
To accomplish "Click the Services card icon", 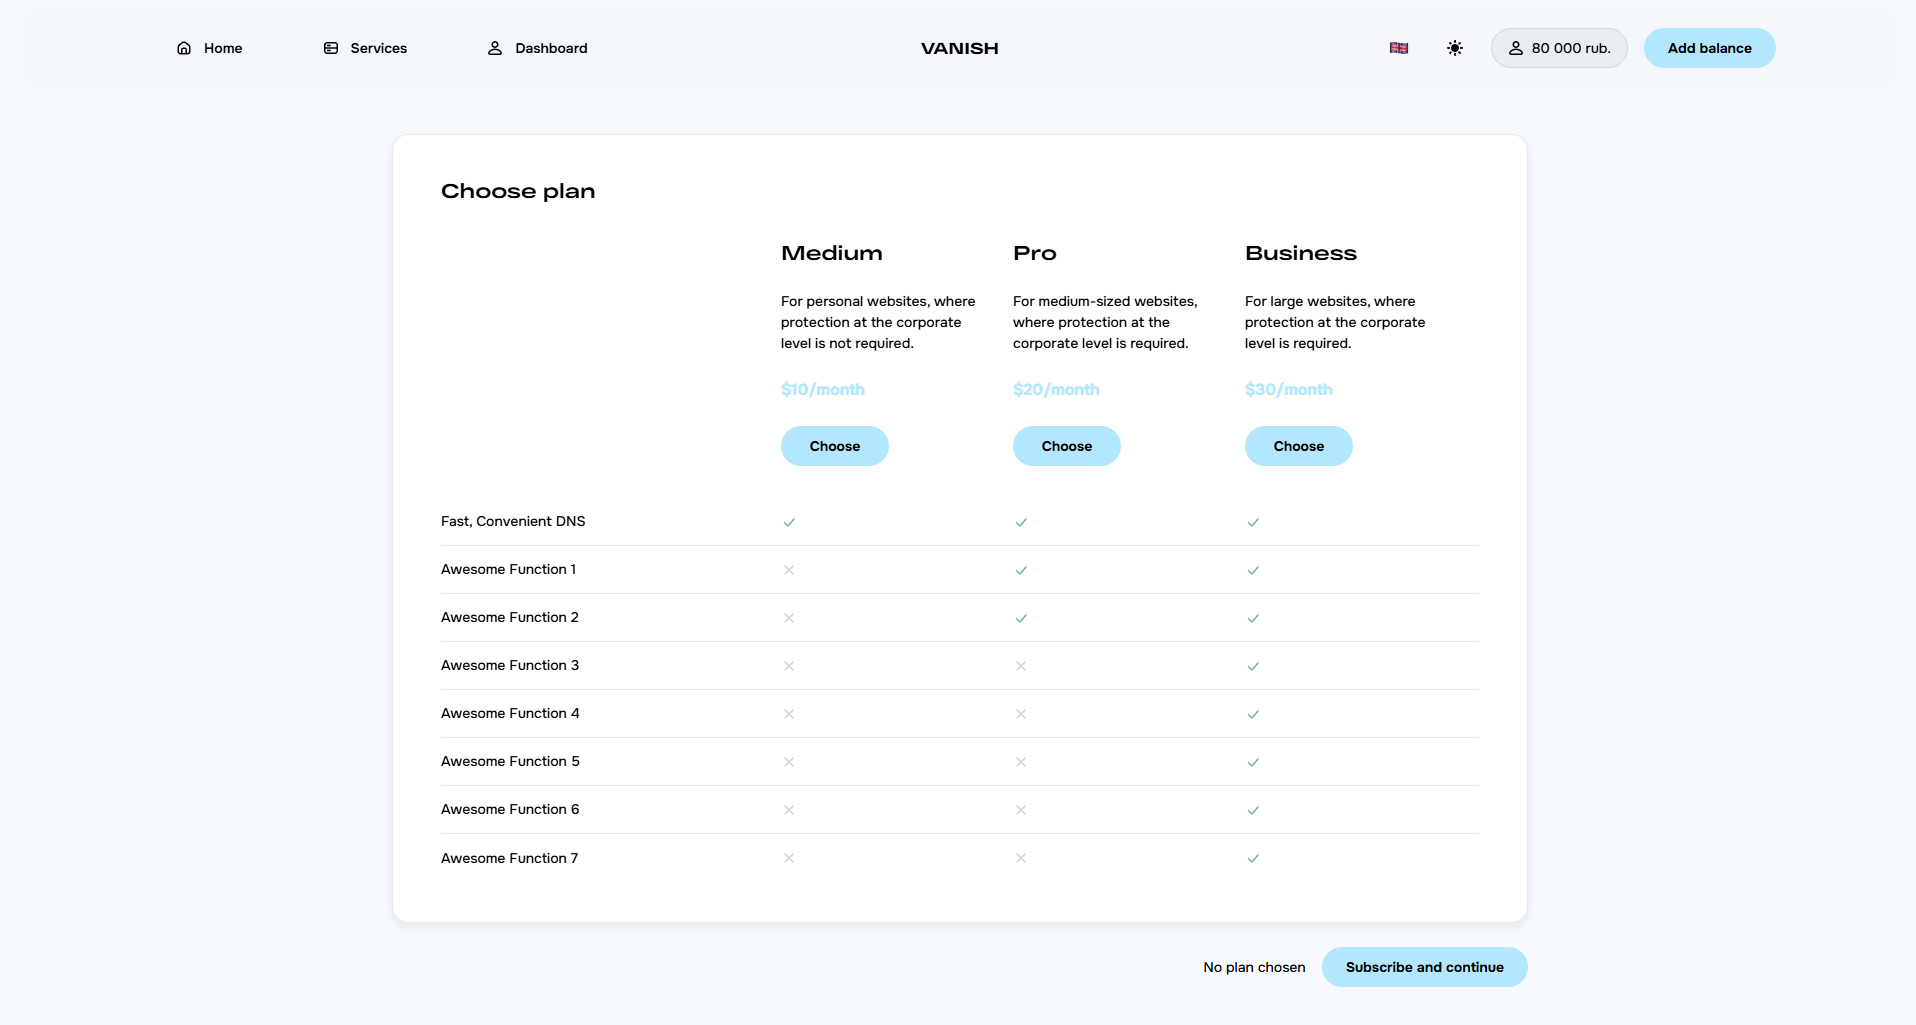I will 331,48.
